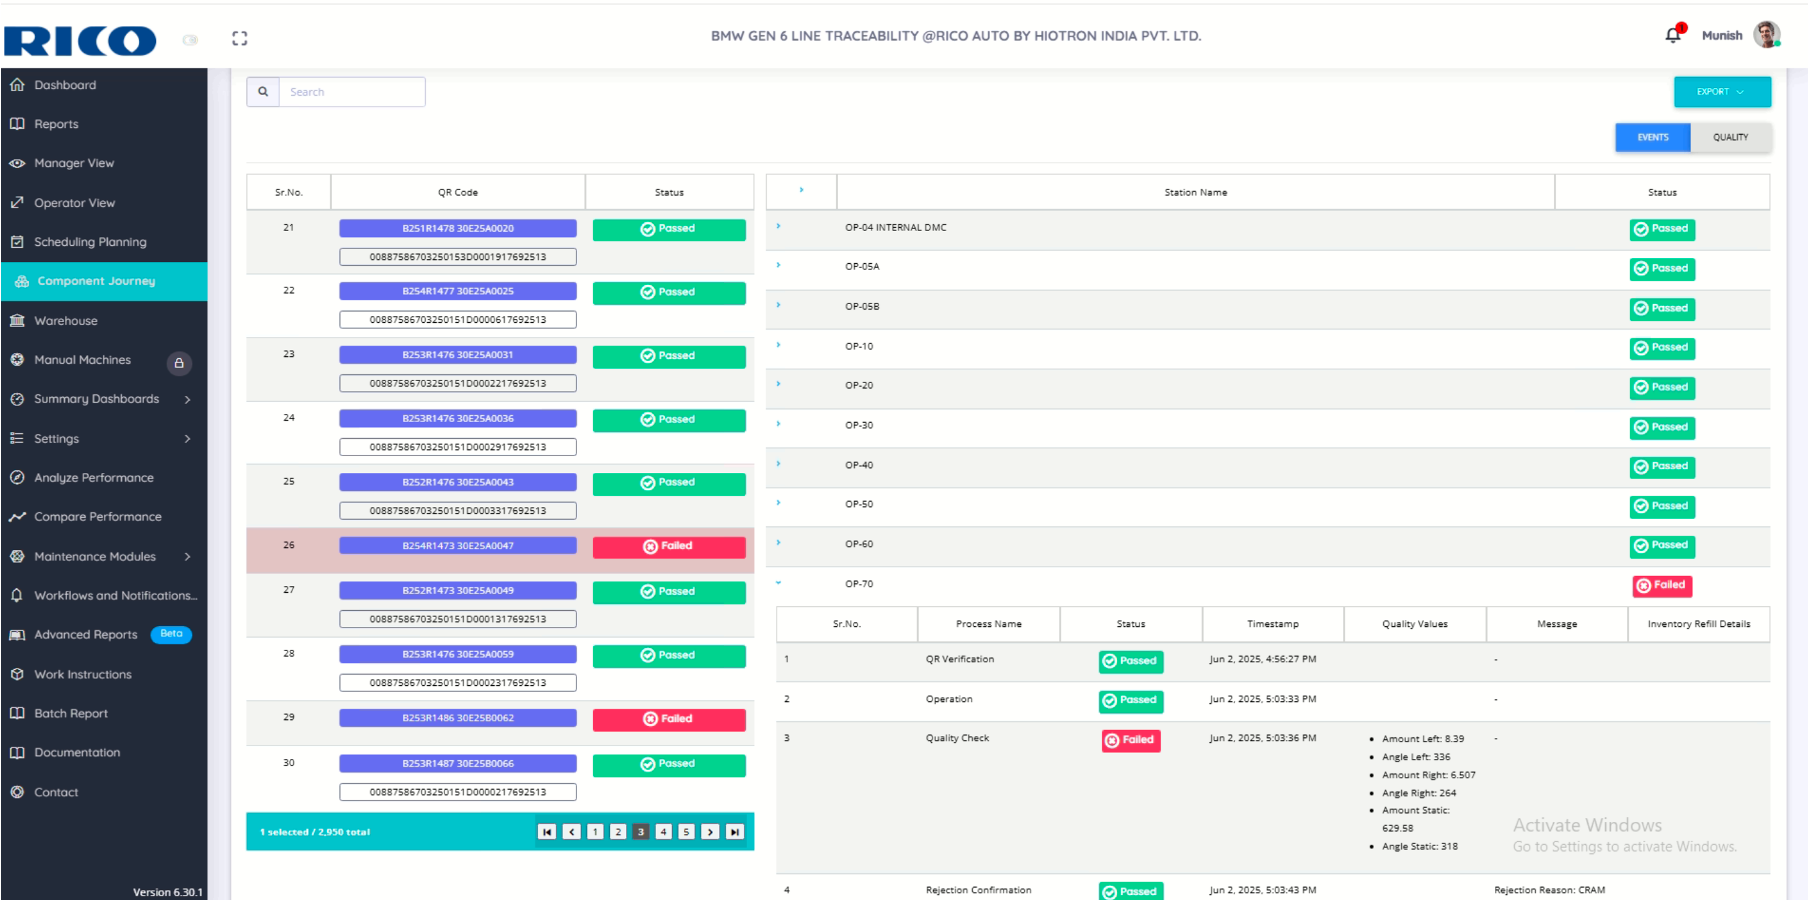Image resolution: width=1808 pixels, height=900 pixels.
Task: Go to page 1
Action: coord(595,832)
